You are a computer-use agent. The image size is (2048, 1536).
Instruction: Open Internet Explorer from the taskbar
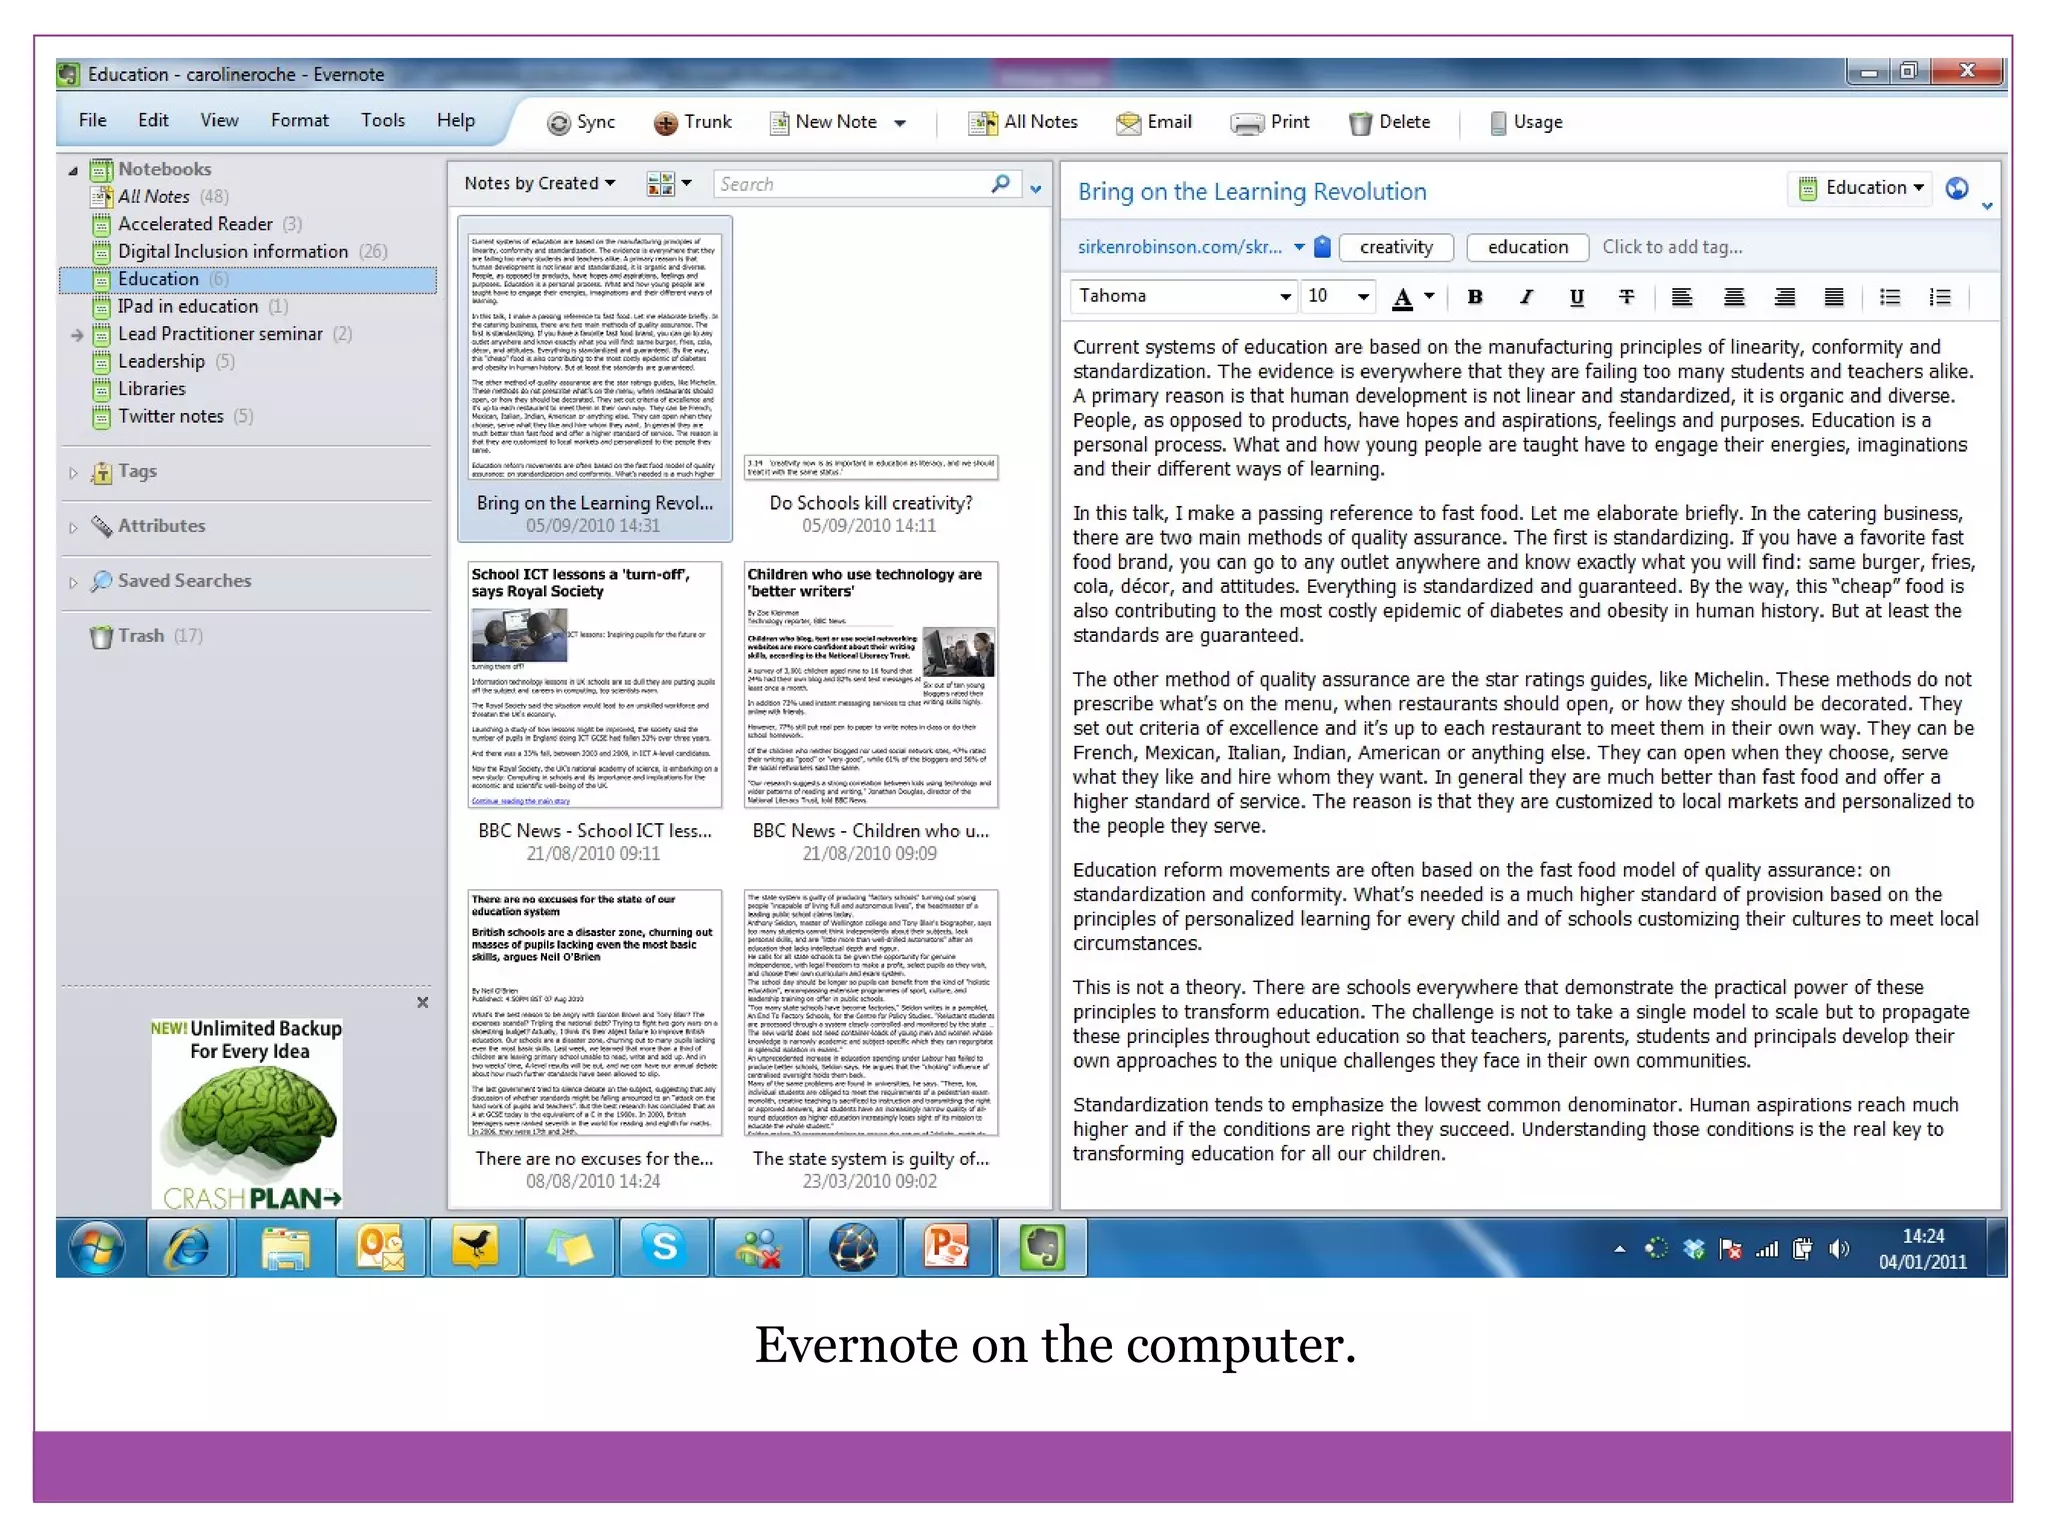[190, 1247]
